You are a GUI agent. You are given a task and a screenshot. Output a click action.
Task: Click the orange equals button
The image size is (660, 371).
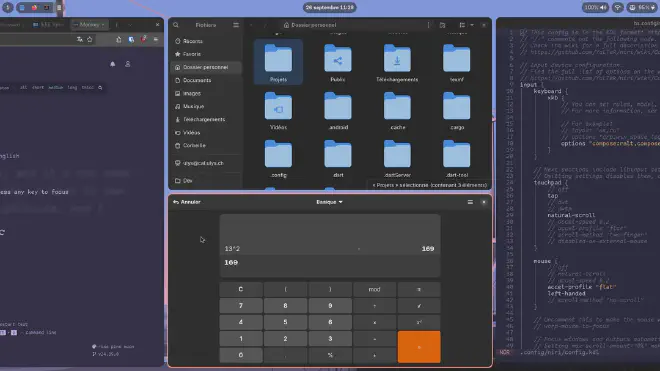[419, 347]
